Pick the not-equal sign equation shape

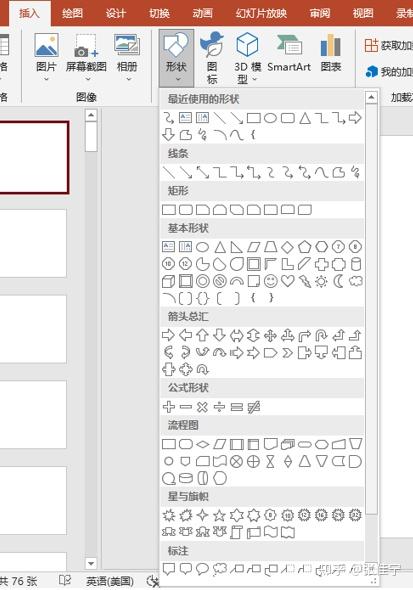point(254,407)
